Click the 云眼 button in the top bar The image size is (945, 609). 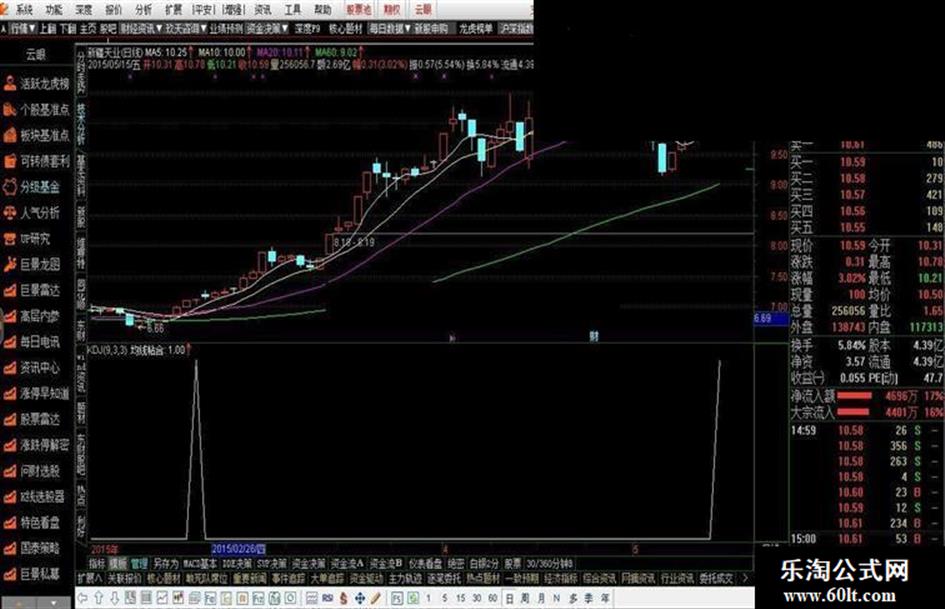[x=423, y=10]
